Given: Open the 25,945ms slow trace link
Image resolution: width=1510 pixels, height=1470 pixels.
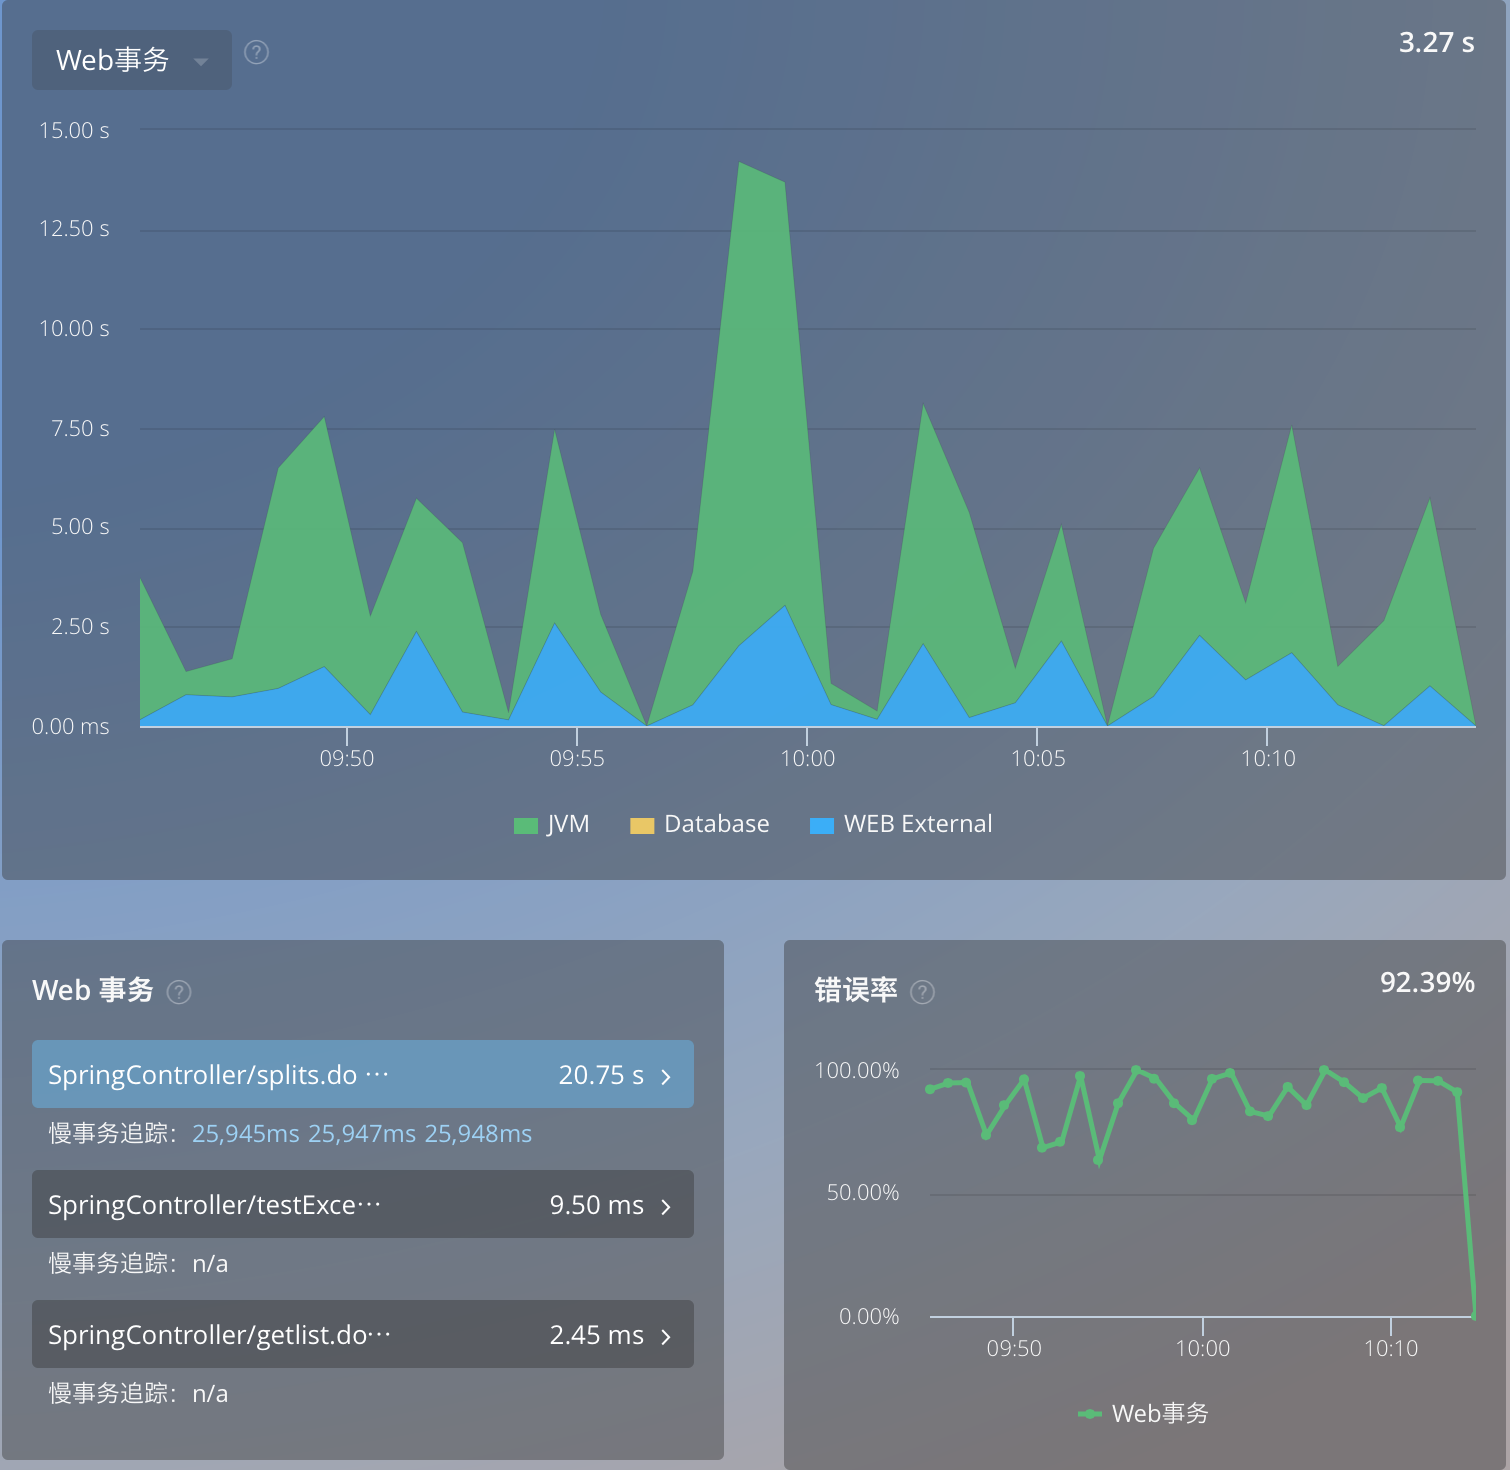Looking at the screenshot, I should (246, 1134).
